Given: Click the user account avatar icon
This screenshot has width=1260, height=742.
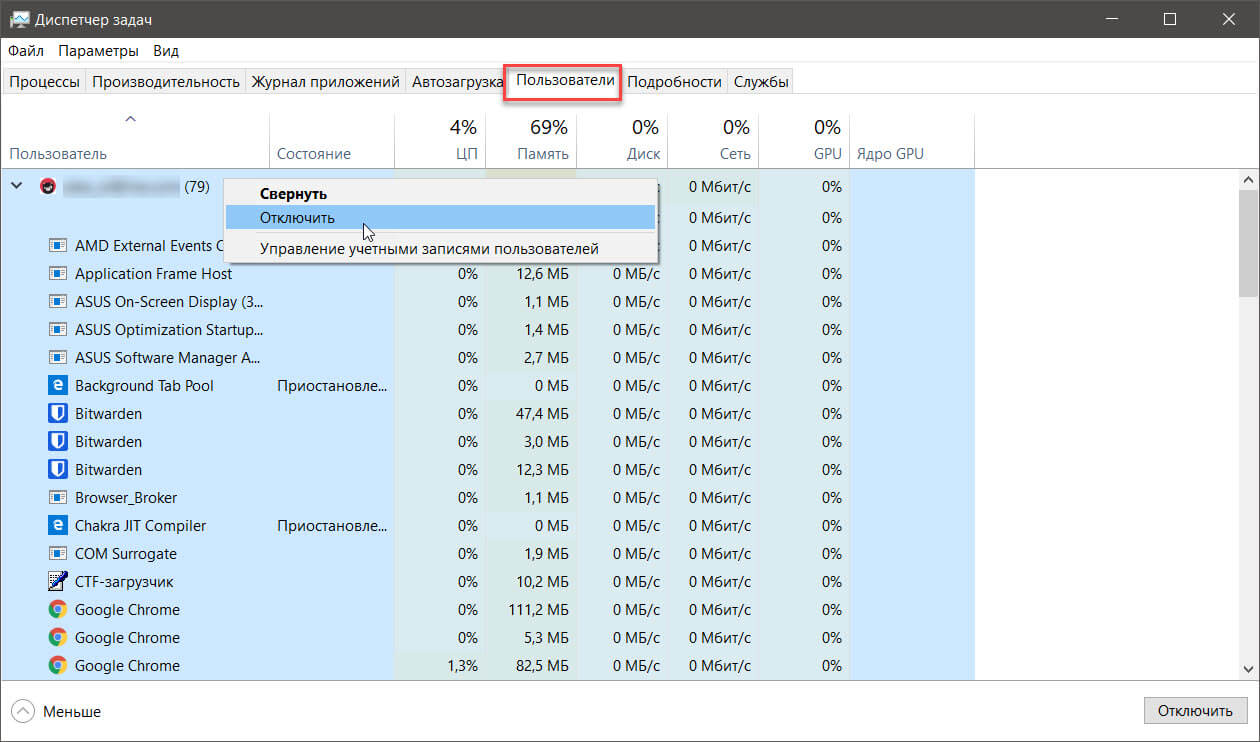Looking at the screenshot, I should click(47, 186).
